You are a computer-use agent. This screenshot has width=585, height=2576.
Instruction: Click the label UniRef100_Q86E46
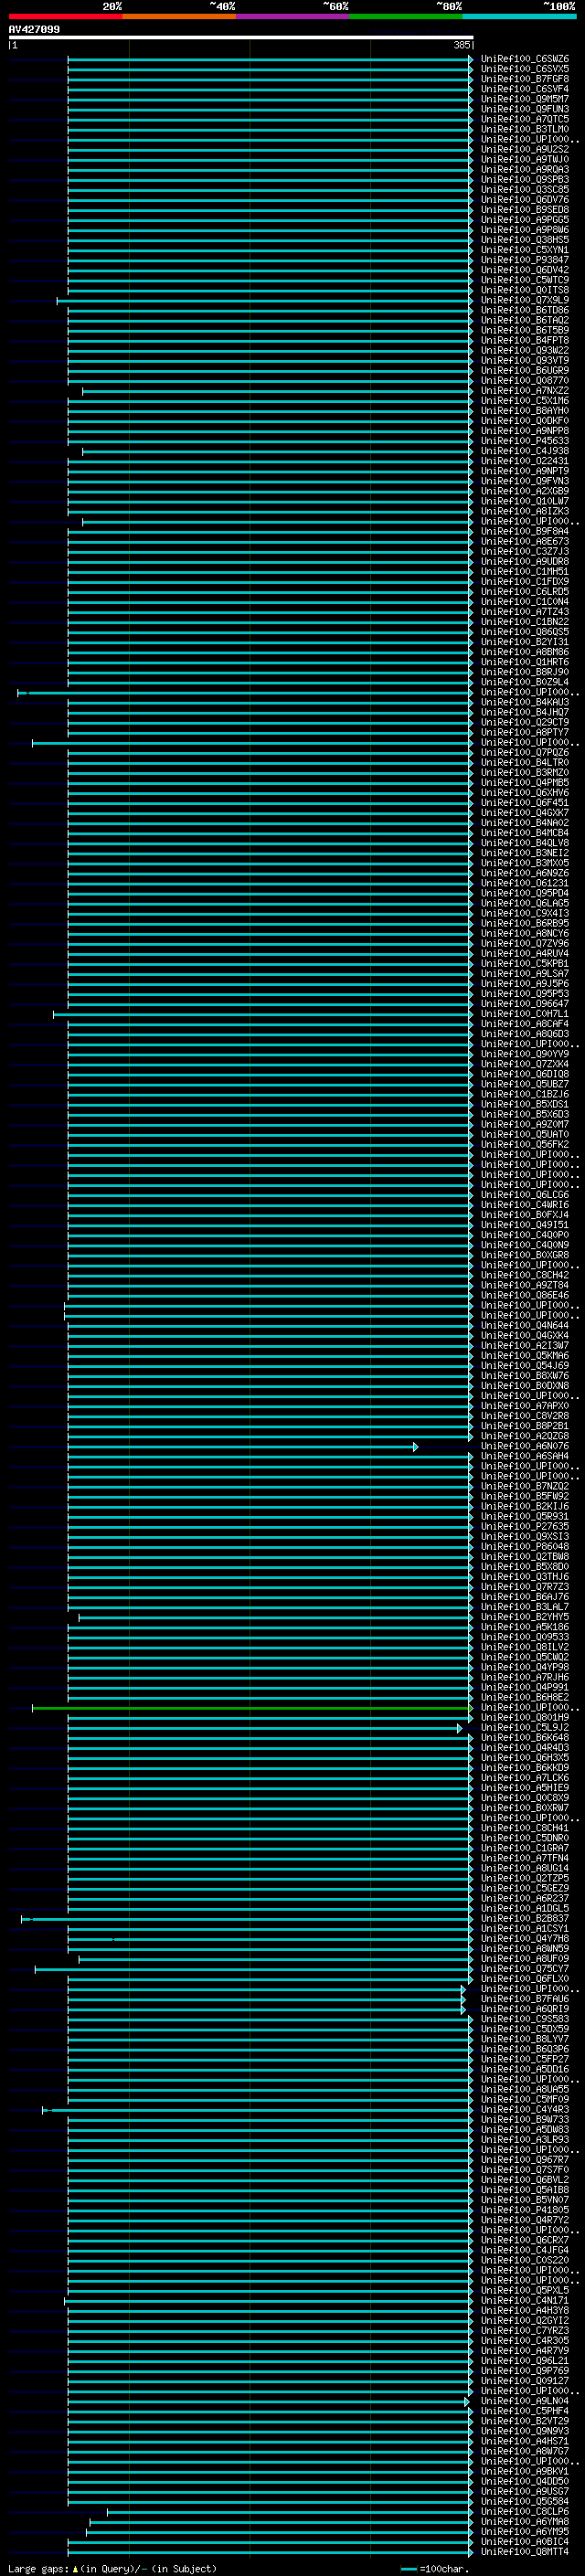pos(525,1295)
